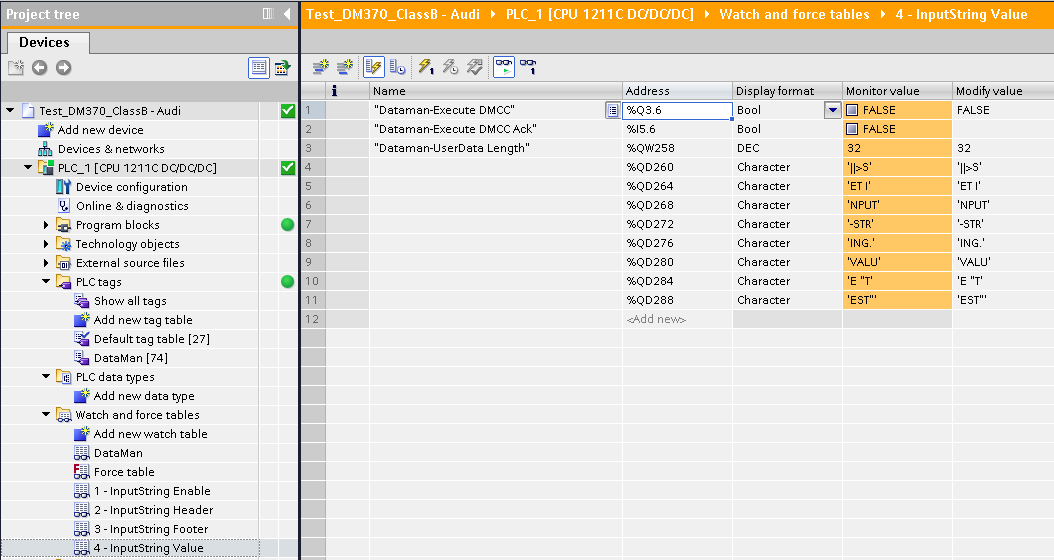Toggle FALSE monitor value box in row 2
The width and height of the screenshot is (1054, 560).
[852, 129]
